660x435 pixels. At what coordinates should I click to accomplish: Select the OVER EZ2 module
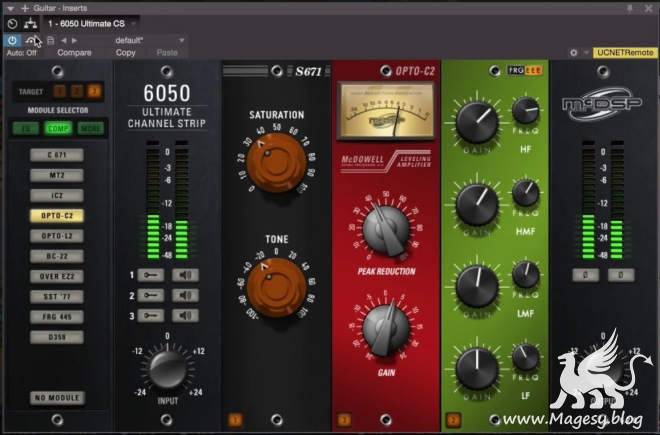click(57, 276)
